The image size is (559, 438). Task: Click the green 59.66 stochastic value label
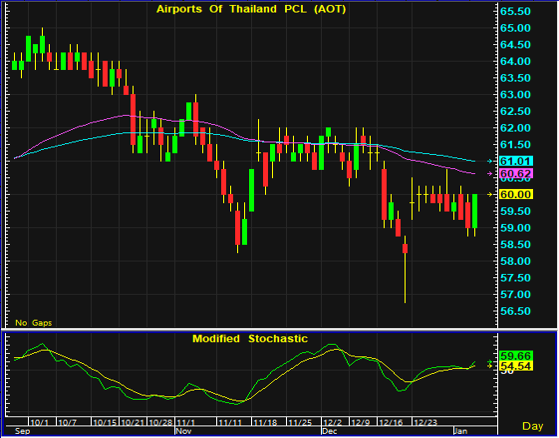click(x=516, y=356)
